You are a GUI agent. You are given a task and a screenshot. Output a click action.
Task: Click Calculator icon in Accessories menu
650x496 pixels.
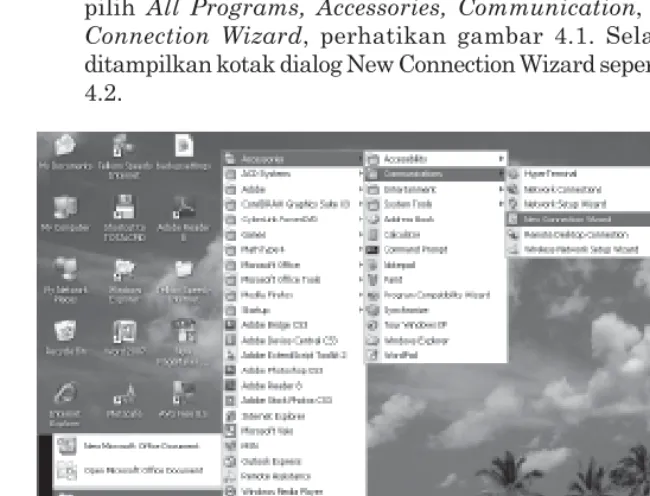pyautogui.click(x=373, y=235)
